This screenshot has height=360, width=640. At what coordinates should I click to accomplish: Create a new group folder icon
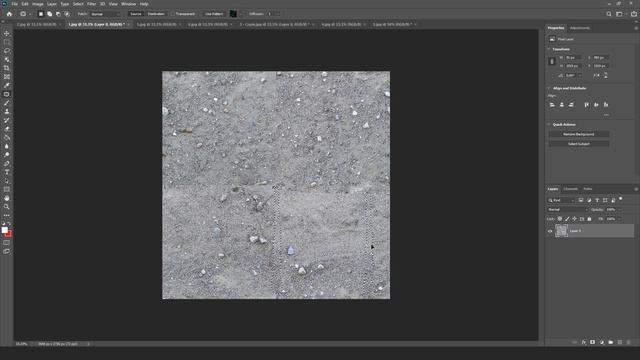pyautogui.click(x=611, y=342)
